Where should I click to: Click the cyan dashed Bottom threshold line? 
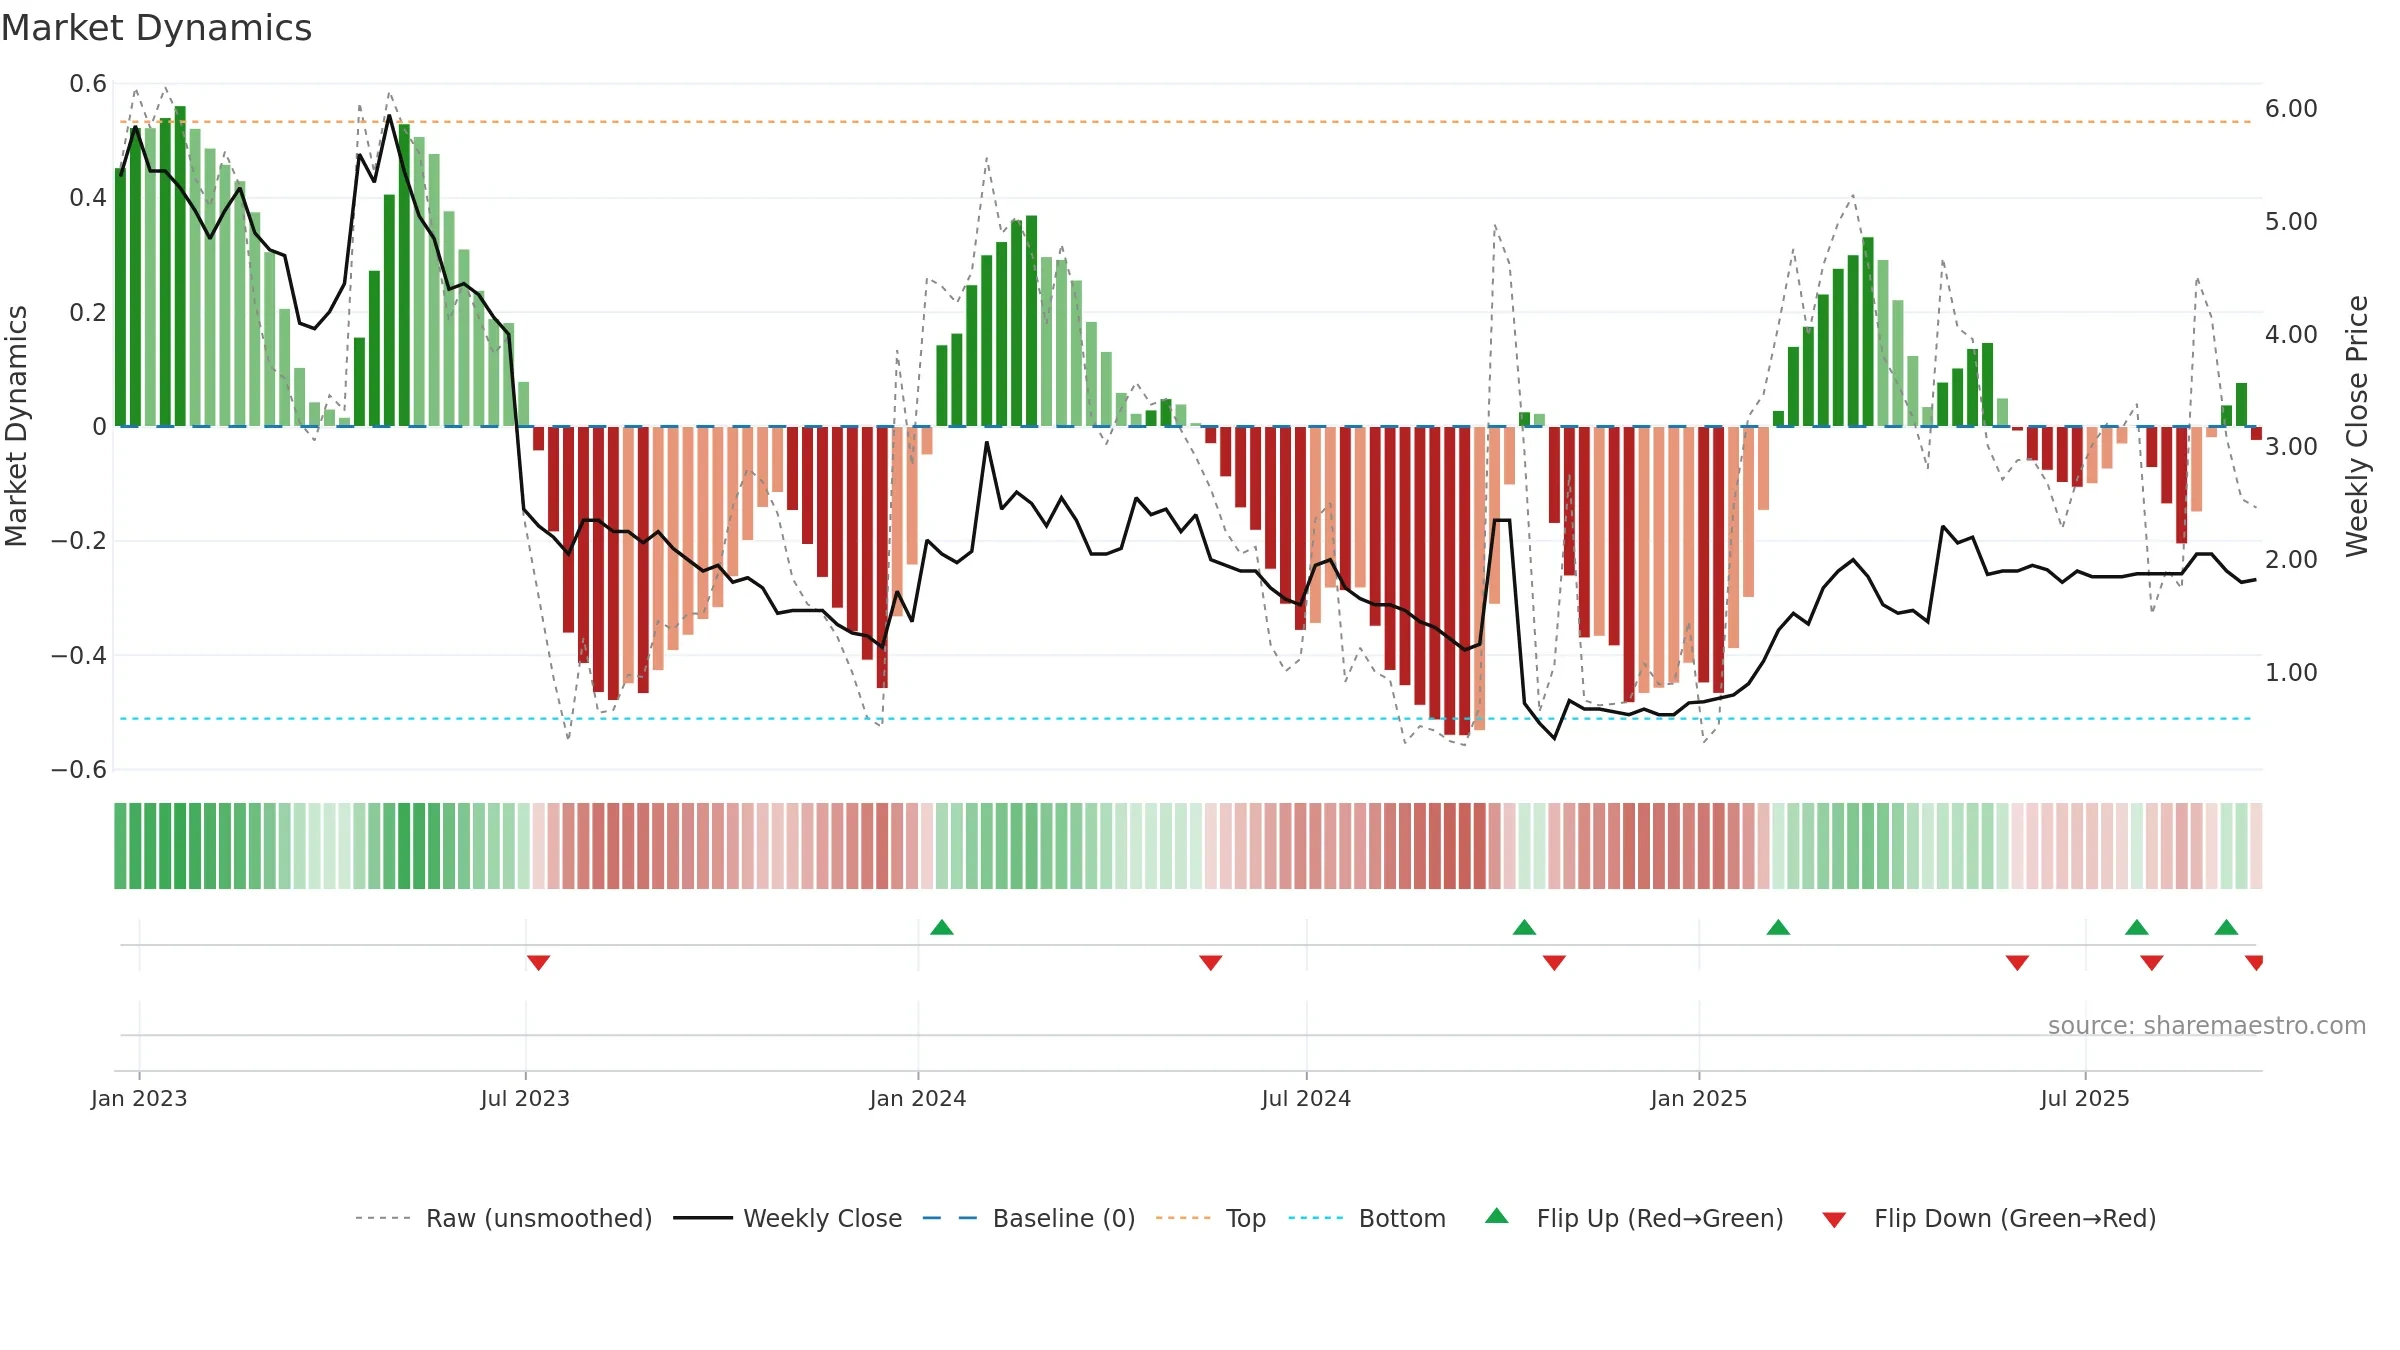[x=1186, y=718]
